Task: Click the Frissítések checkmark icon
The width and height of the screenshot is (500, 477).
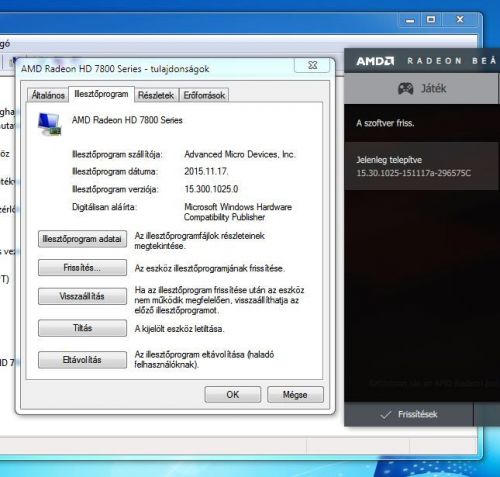Action: [386, 415]
